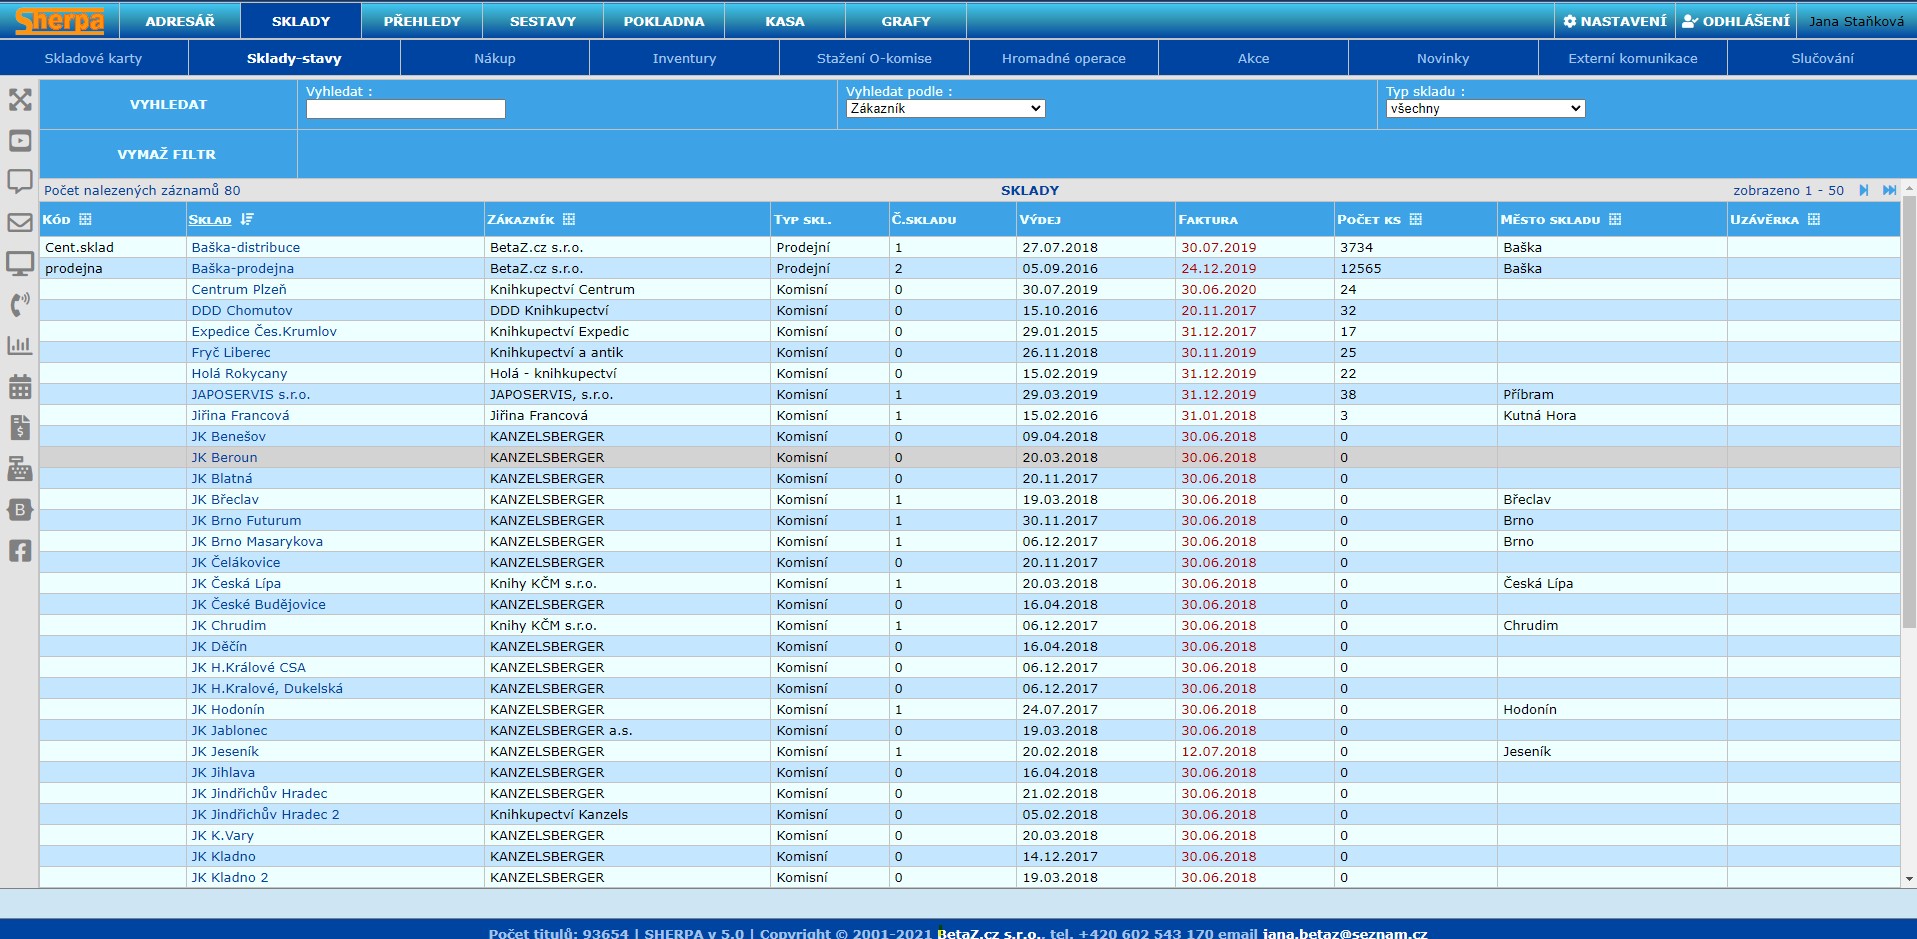Jump to the last page of records
Screen dimensions: 1917x939
[1889, 190]
